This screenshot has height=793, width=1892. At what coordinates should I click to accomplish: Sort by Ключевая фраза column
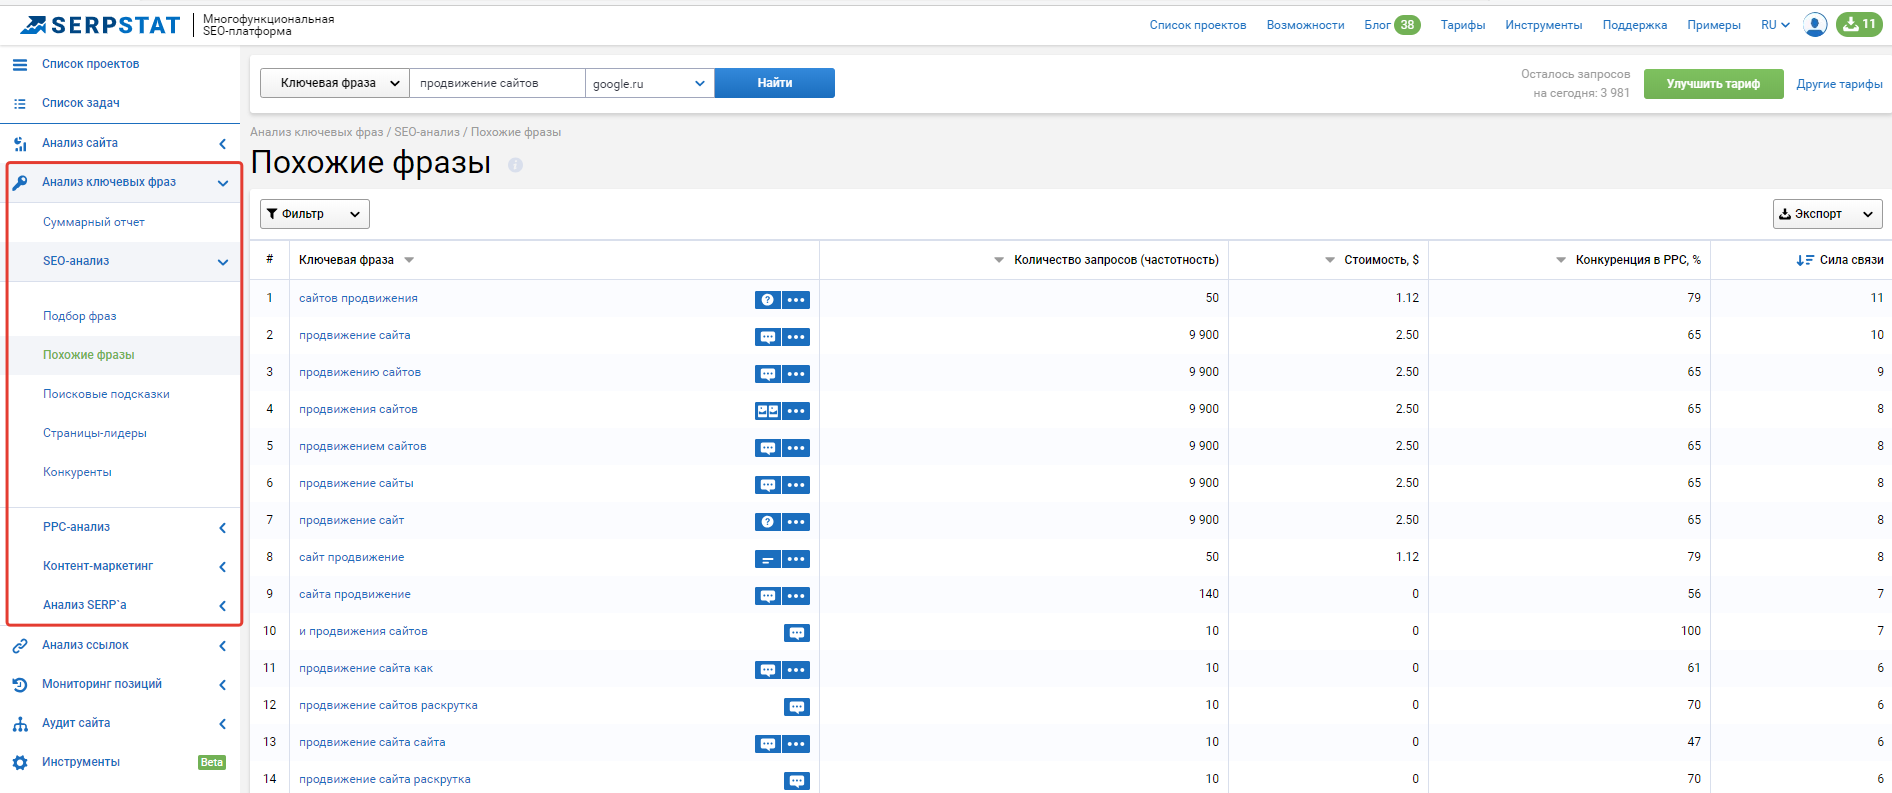[x=356, y=260]
